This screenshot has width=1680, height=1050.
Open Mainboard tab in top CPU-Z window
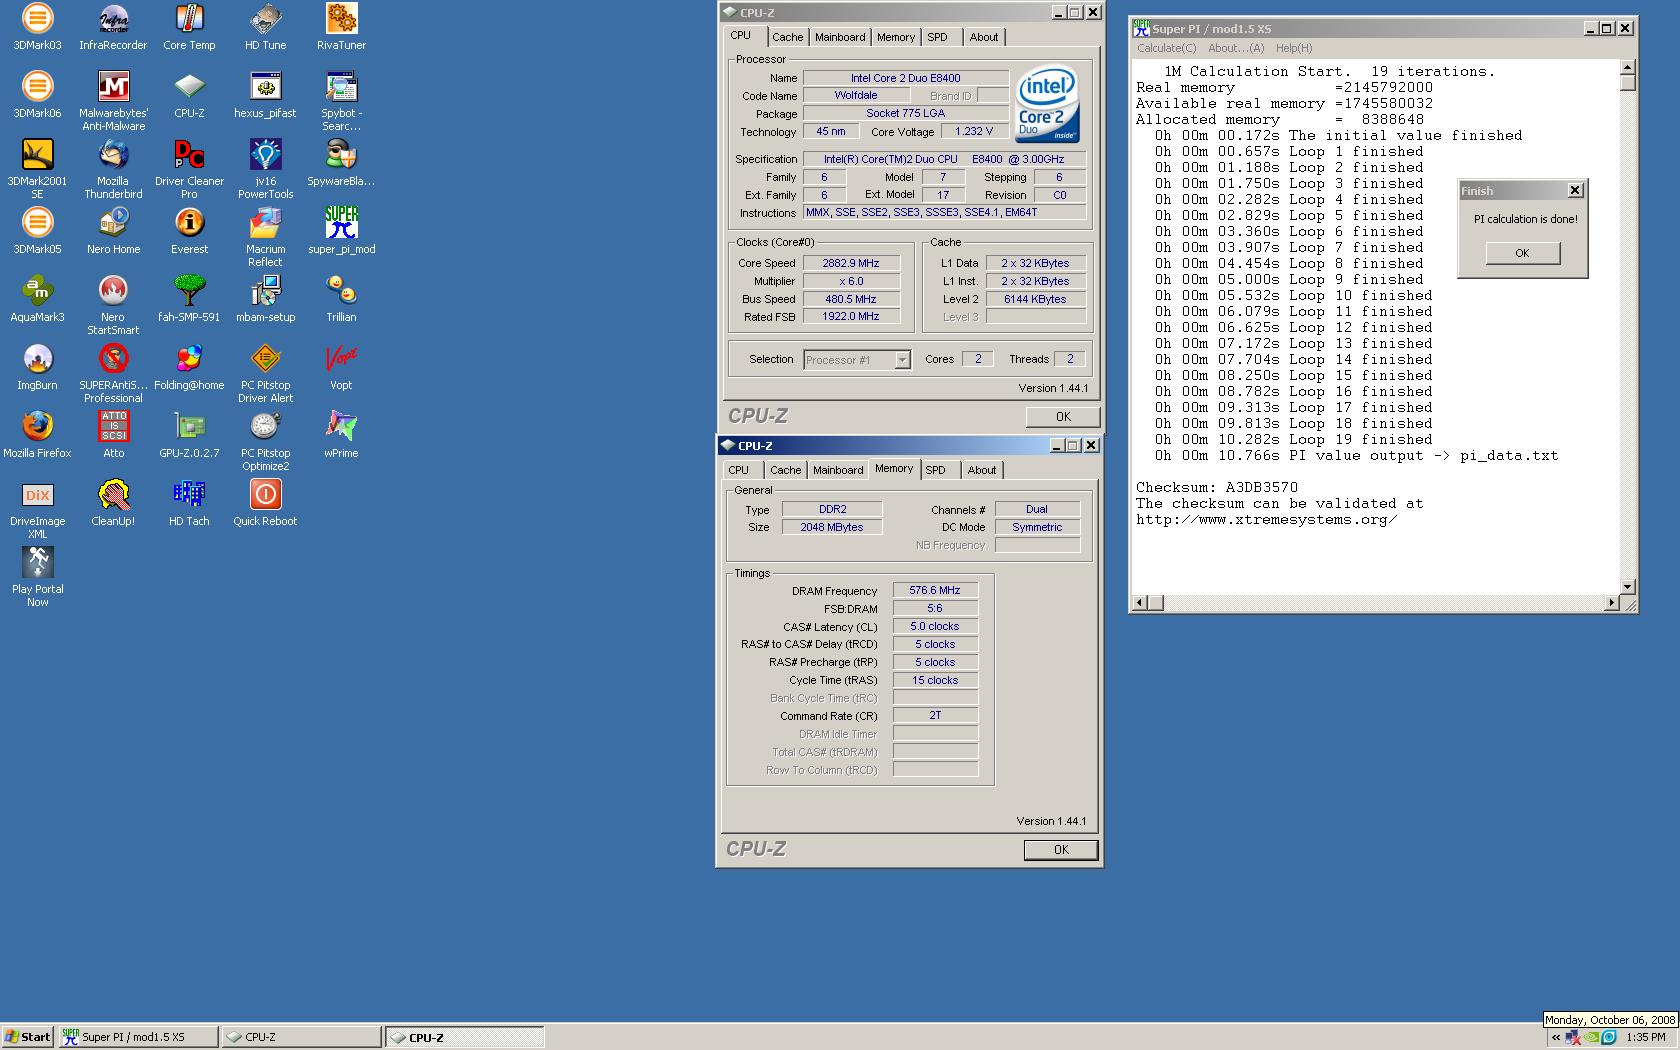click(840, 37)
